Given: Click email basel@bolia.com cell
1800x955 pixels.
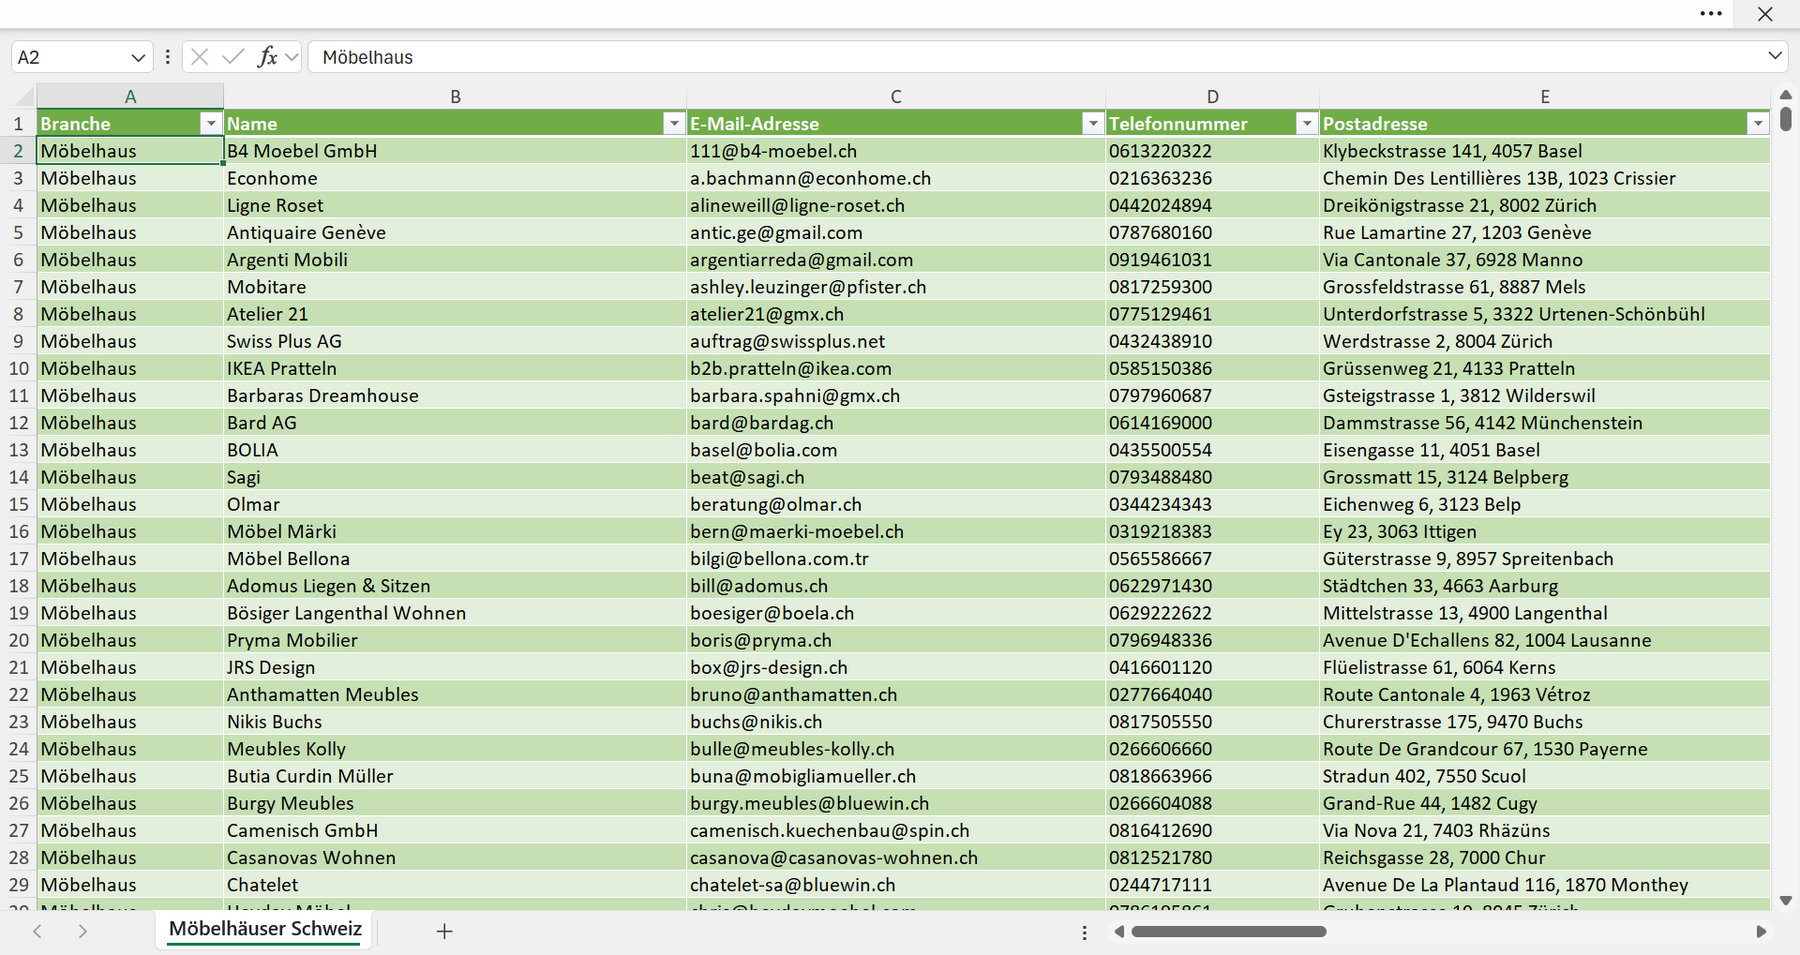Looking at the screenshot, I should click(x=896, y=450).
